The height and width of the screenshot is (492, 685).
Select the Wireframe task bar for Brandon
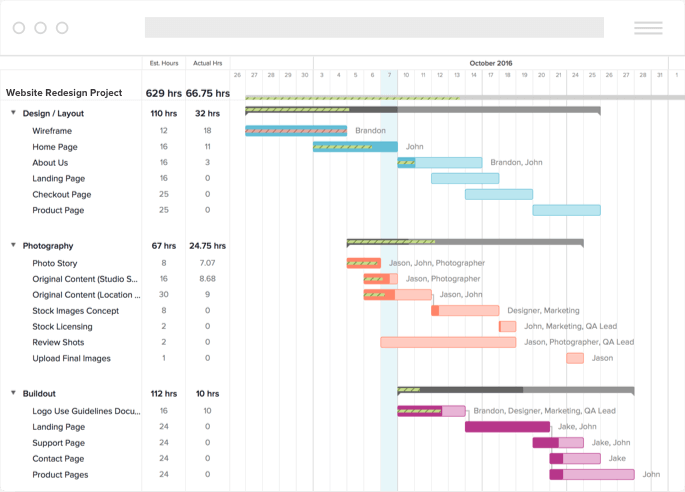point(296,131)
